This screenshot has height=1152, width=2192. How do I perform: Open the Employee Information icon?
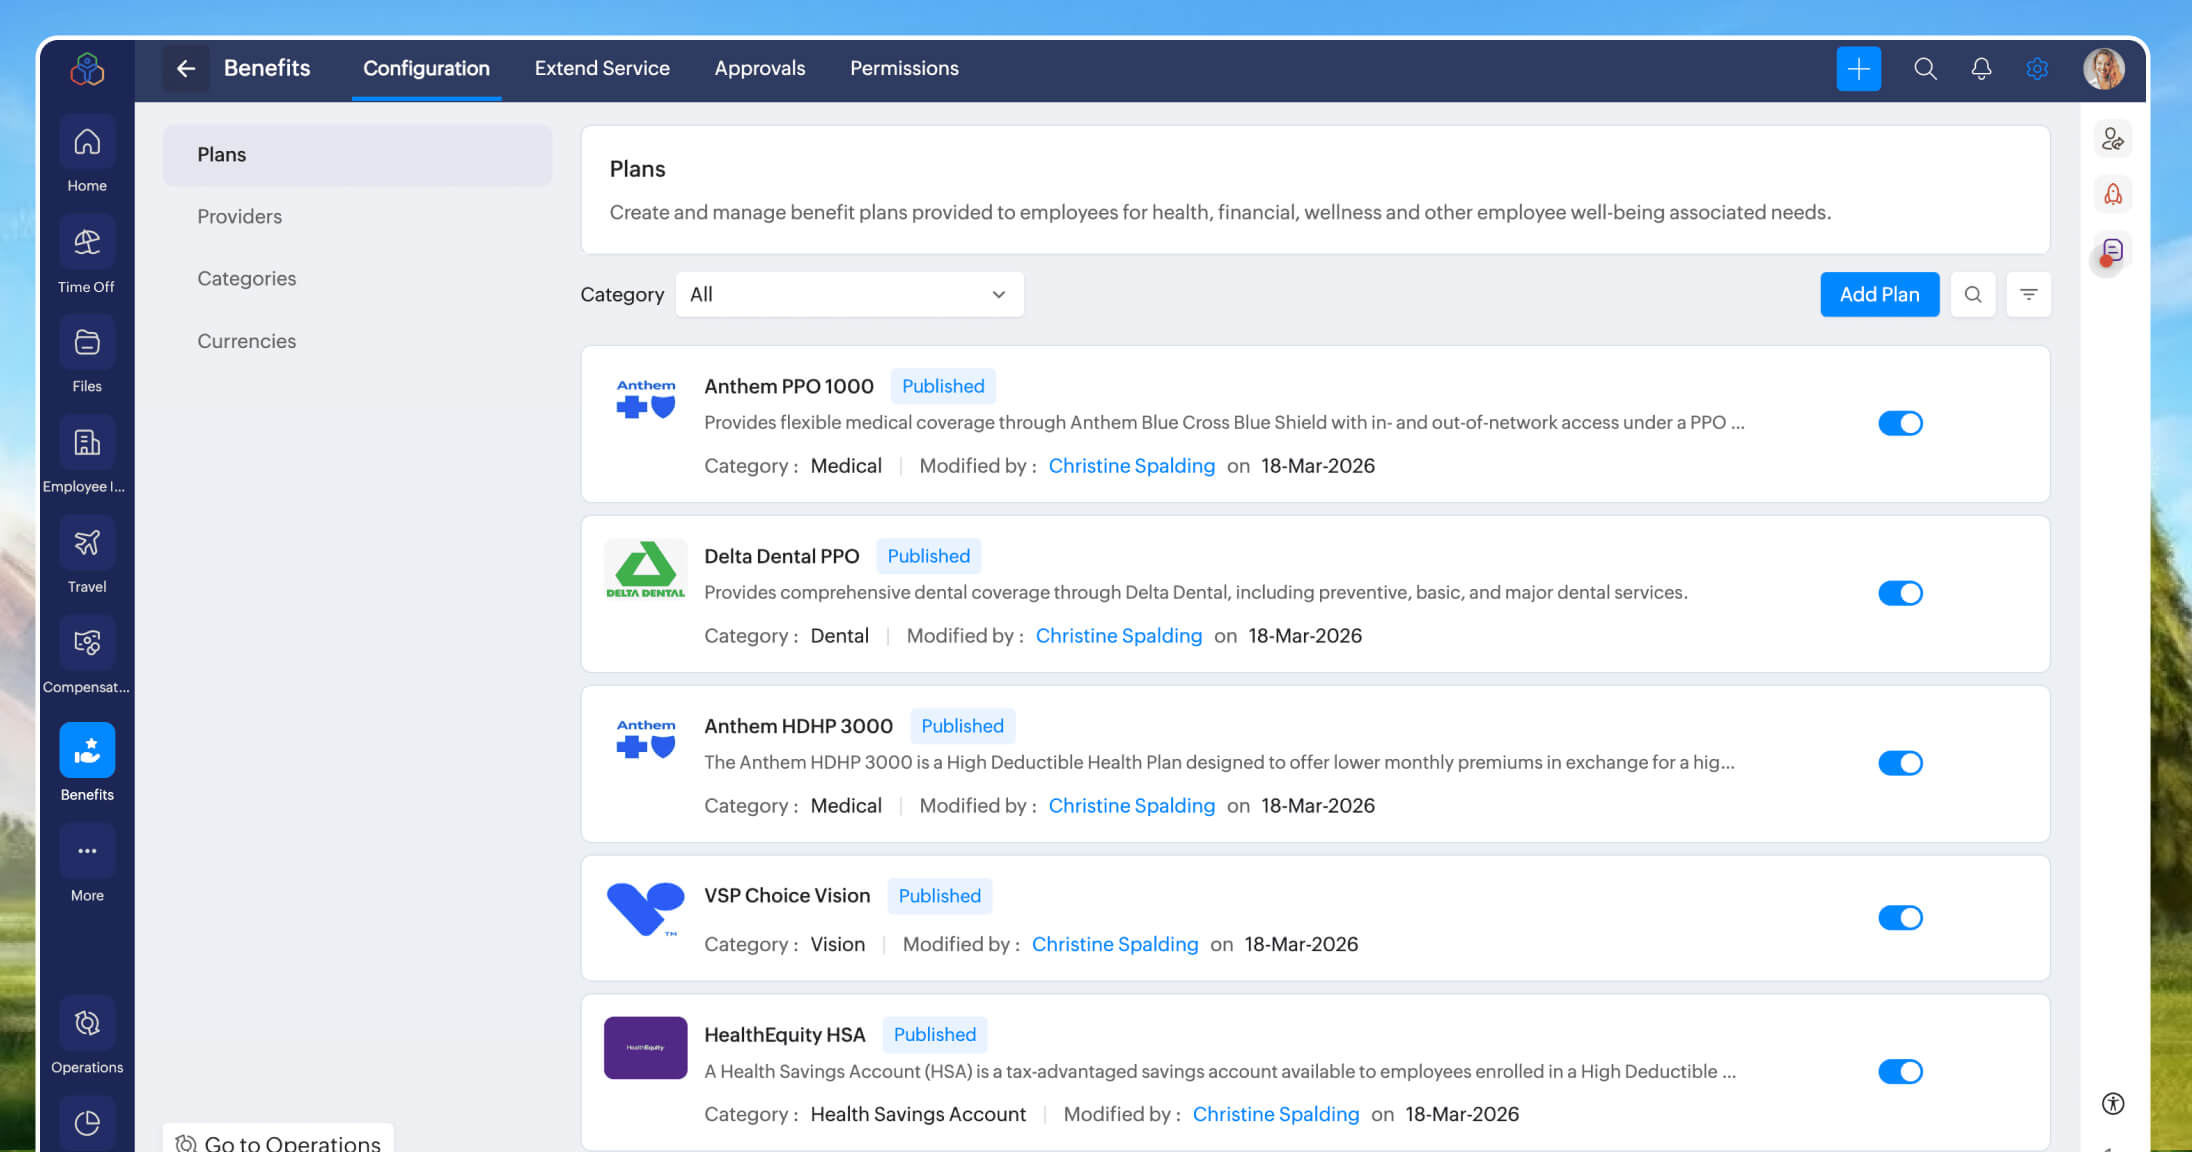(x=87, y=442)
